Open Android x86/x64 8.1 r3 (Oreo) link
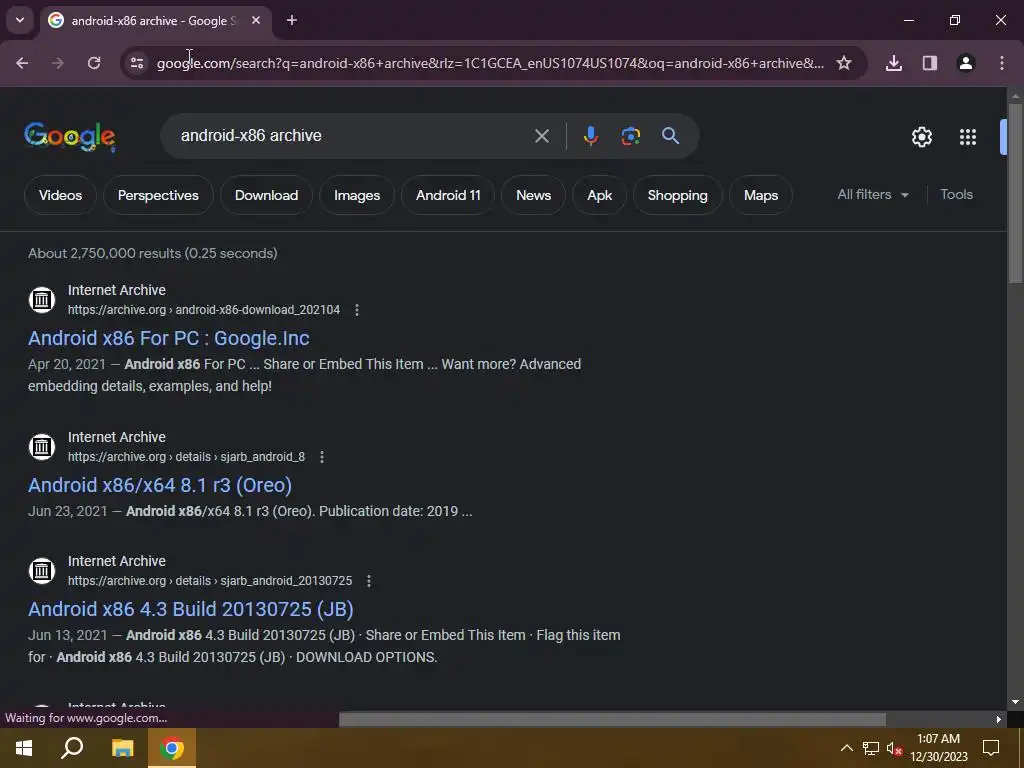 coord(160,485)
